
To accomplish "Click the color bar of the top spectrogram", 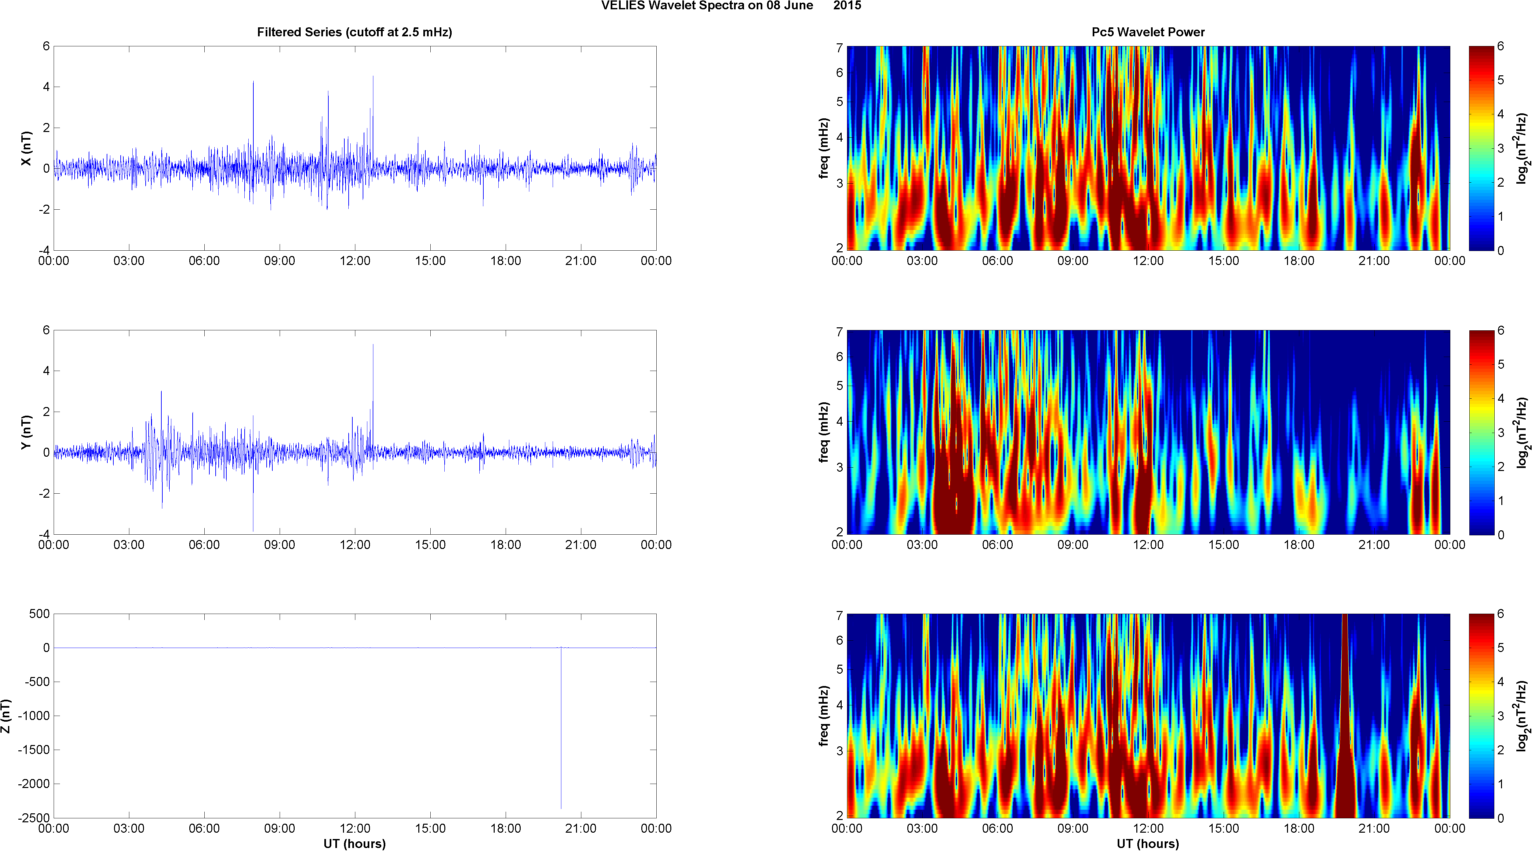I will click(x=1481, y=148).
